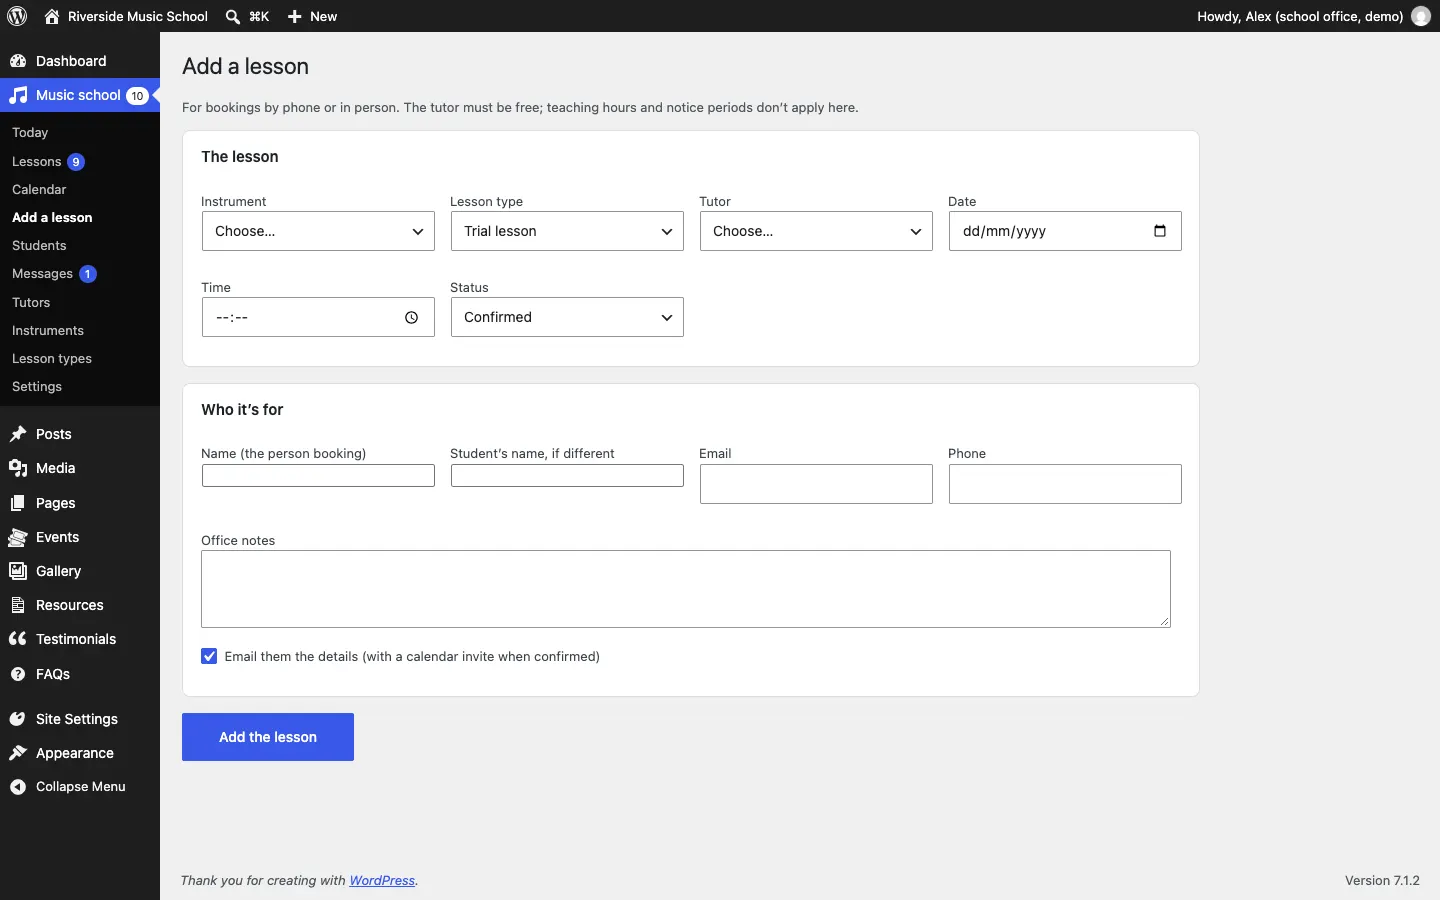
Task: Open Lesson types in the submenu
Action: click(x=52, y=359)
